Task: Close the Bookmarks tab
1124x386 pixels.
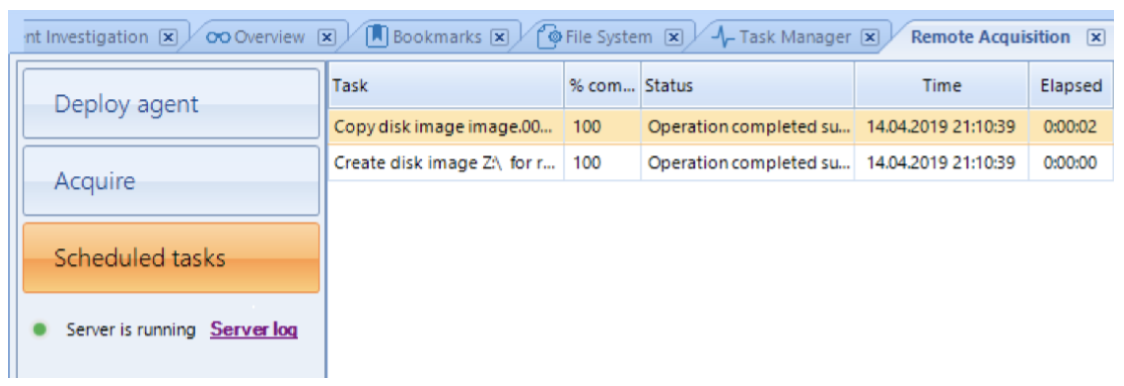Action: click(500, 37)
